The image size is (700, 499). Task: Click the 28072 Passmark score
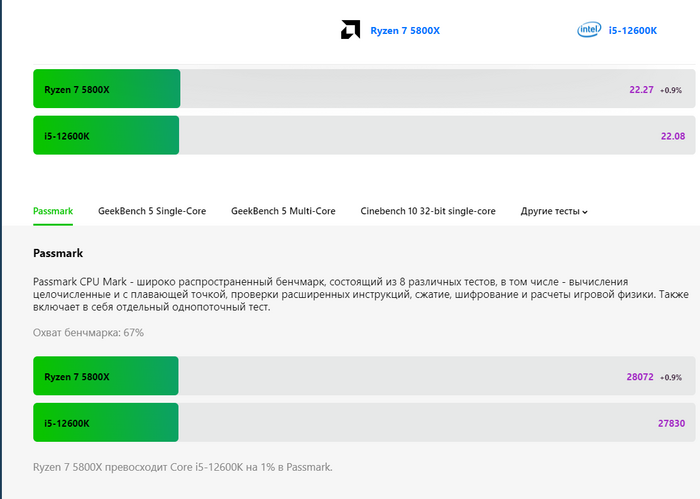[x=640, y=377]
